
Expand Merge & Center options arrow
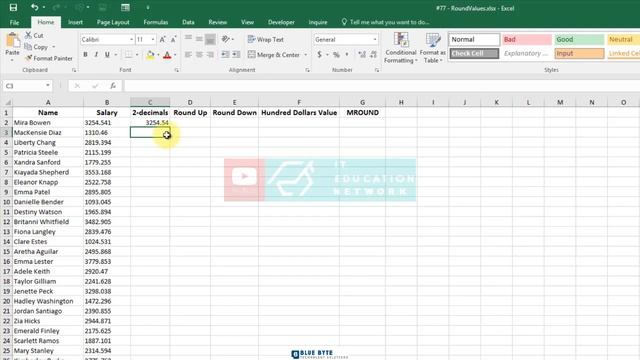click(x=306, y=55)
